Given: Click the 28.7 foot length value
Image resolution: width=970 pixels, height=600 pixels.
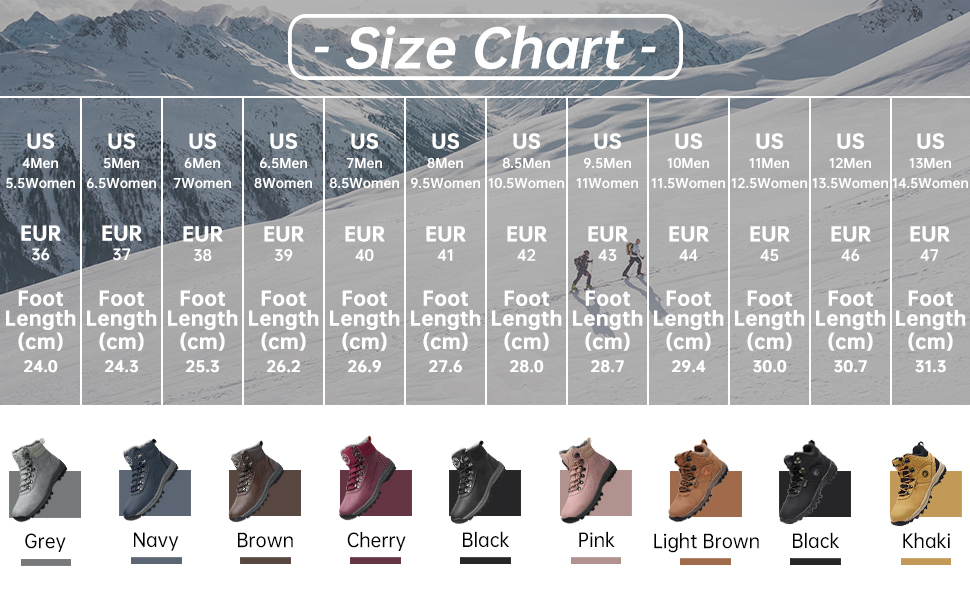Looking at the screenshot, I should [607, 366].
